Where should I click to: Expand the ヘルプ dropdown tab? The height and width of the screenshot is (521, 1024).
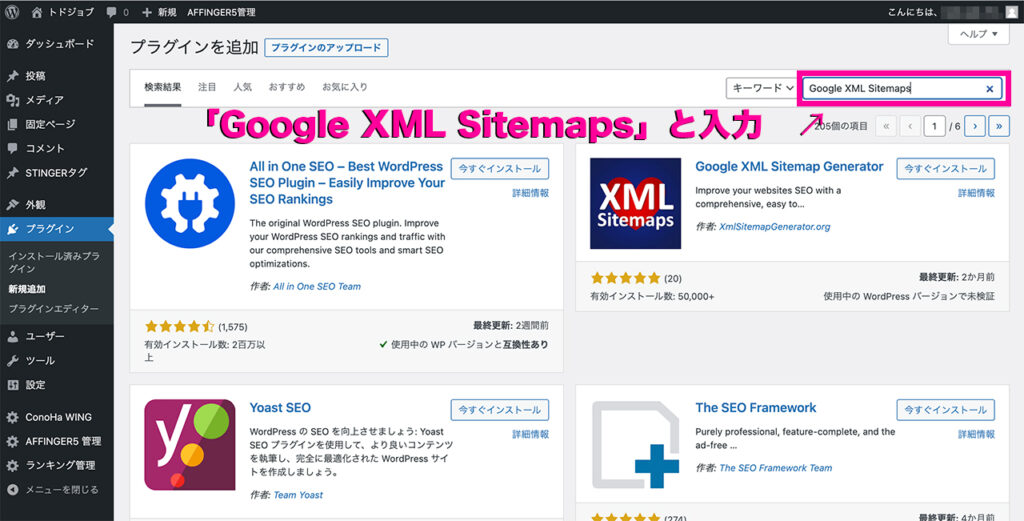click(x=978, y=33)
